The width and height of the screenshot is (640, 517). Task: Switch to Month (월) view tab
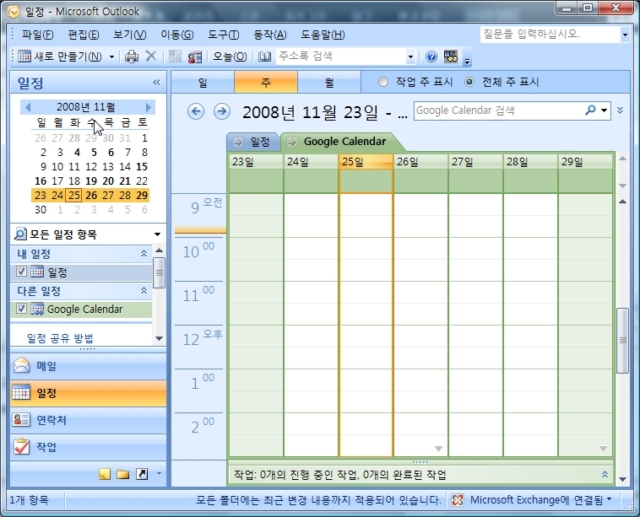point(329,82)
